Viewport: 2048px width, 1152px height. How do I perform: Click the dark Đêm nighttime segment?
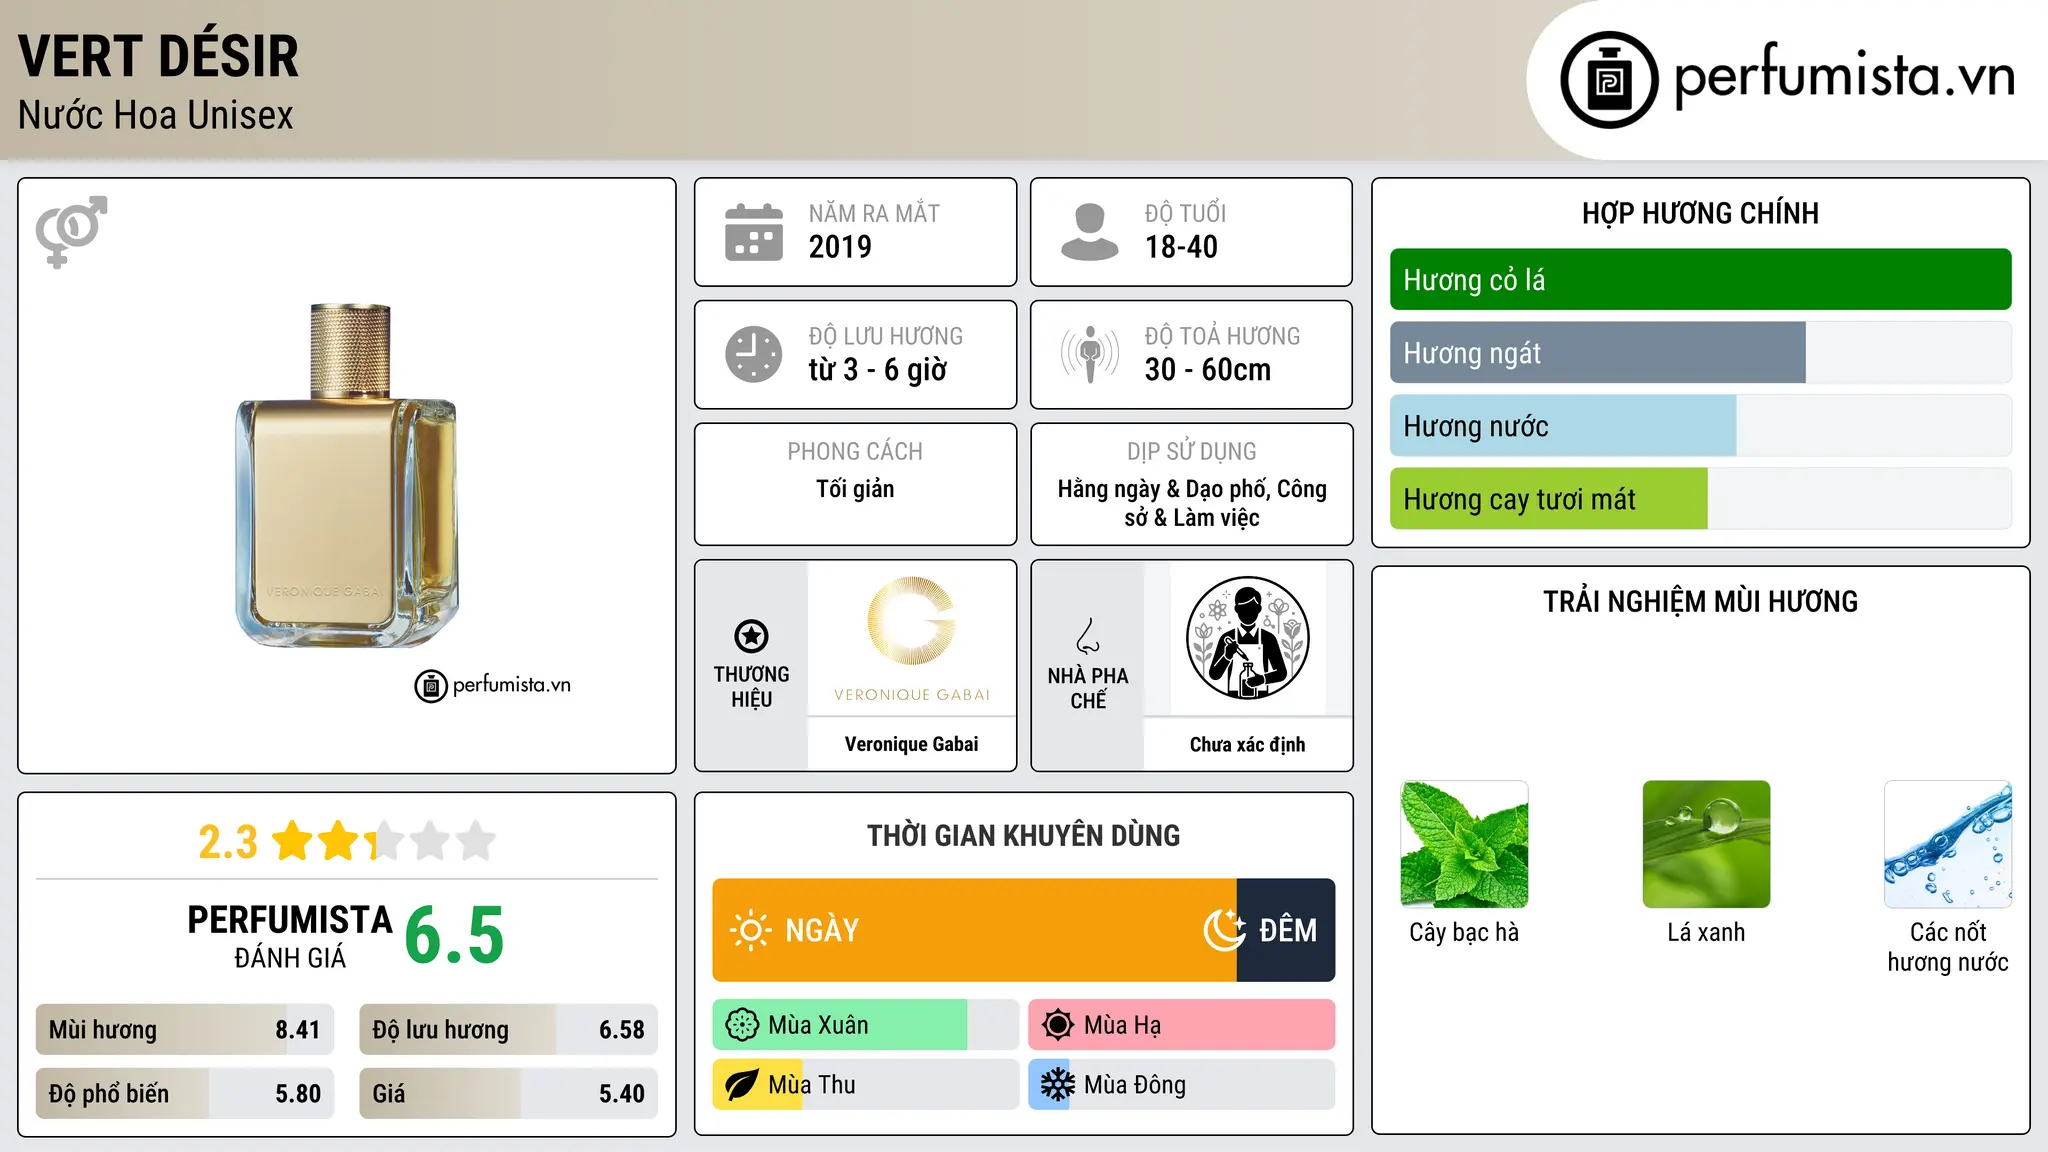point(1286,930)
